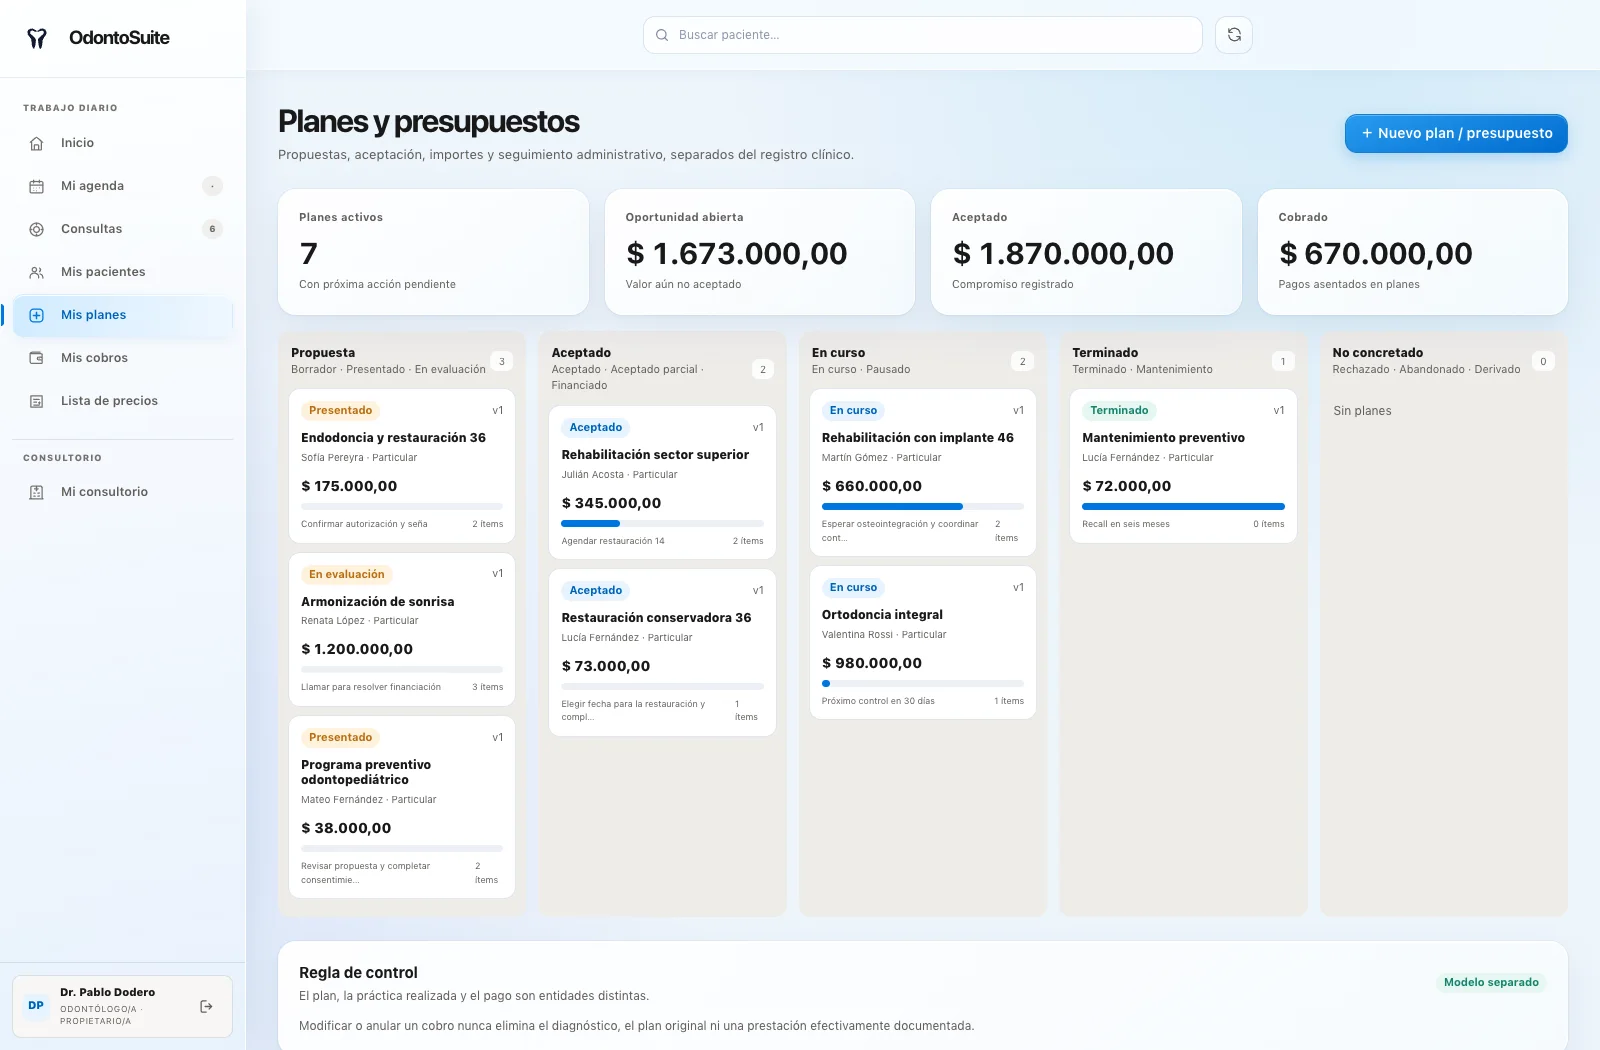Viewport: 1600px width, 1050px height.
Task: Click the magnifier icon in search bar
Action: pyautogui.click(x=662, y=35)
